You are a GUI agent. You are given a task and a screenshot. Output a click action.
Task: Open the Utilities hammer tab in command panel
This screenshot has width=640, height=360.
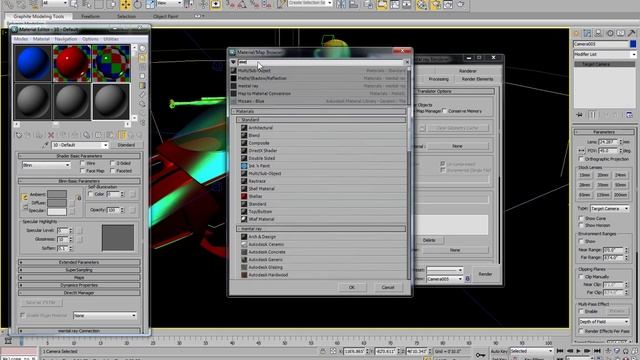632,33
